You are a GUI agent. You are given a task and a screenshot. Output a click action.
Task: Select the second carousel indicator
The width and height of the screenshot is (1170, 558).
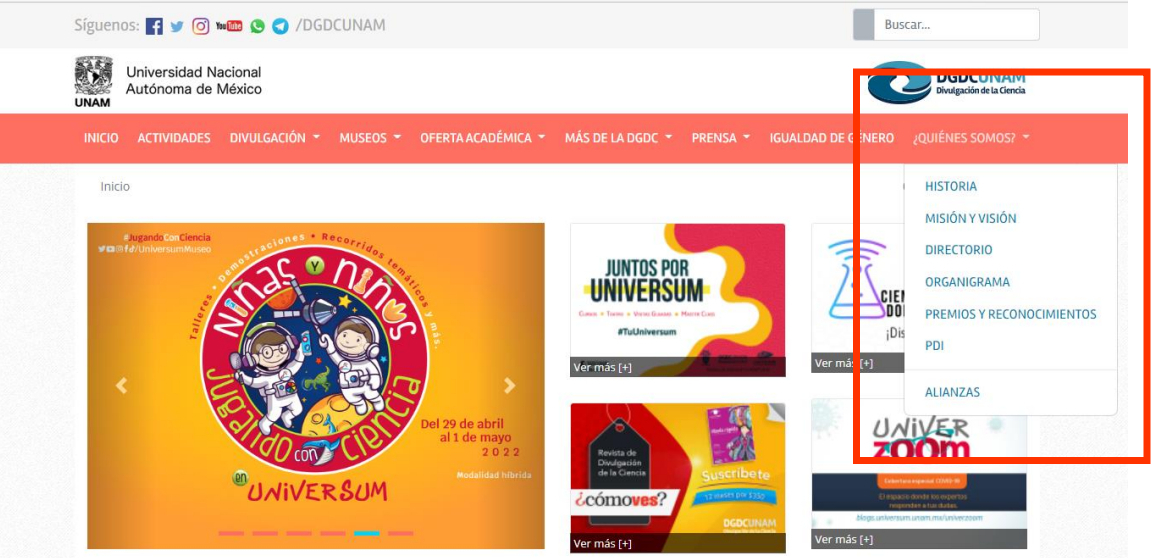(265, 533)
